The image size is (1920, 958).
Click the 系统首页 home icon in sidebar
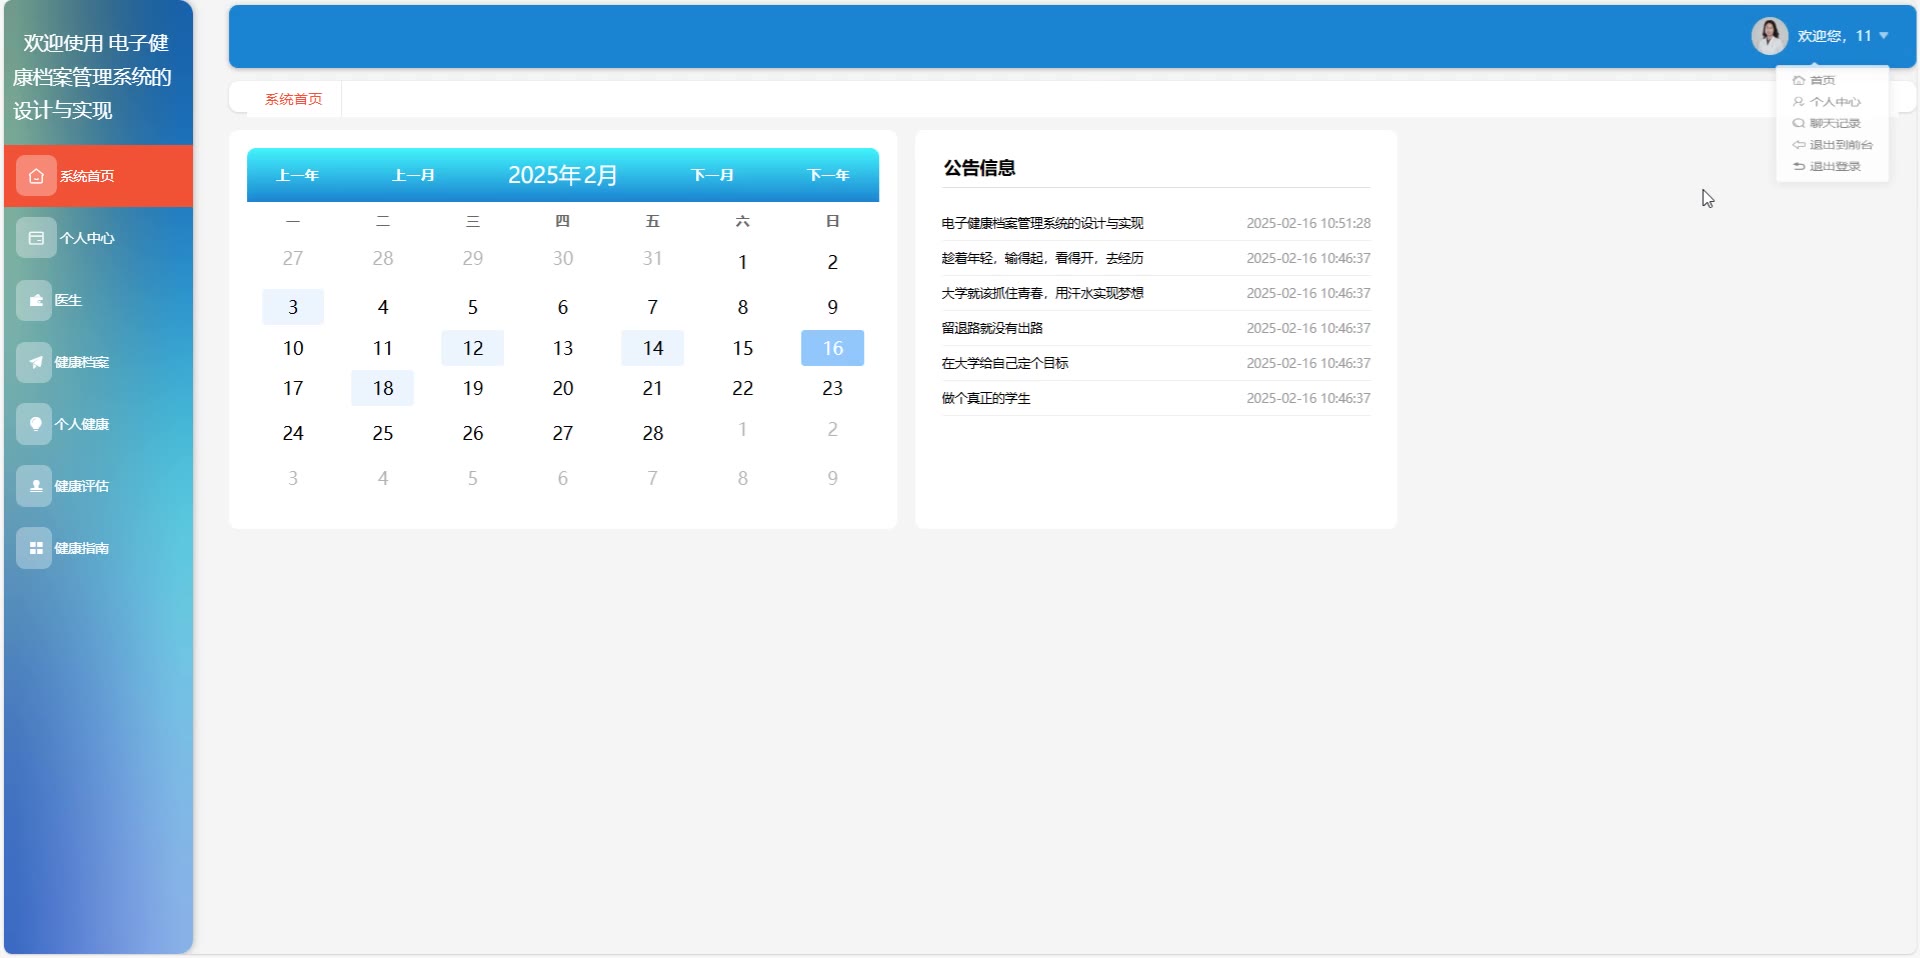coord(36,176)
